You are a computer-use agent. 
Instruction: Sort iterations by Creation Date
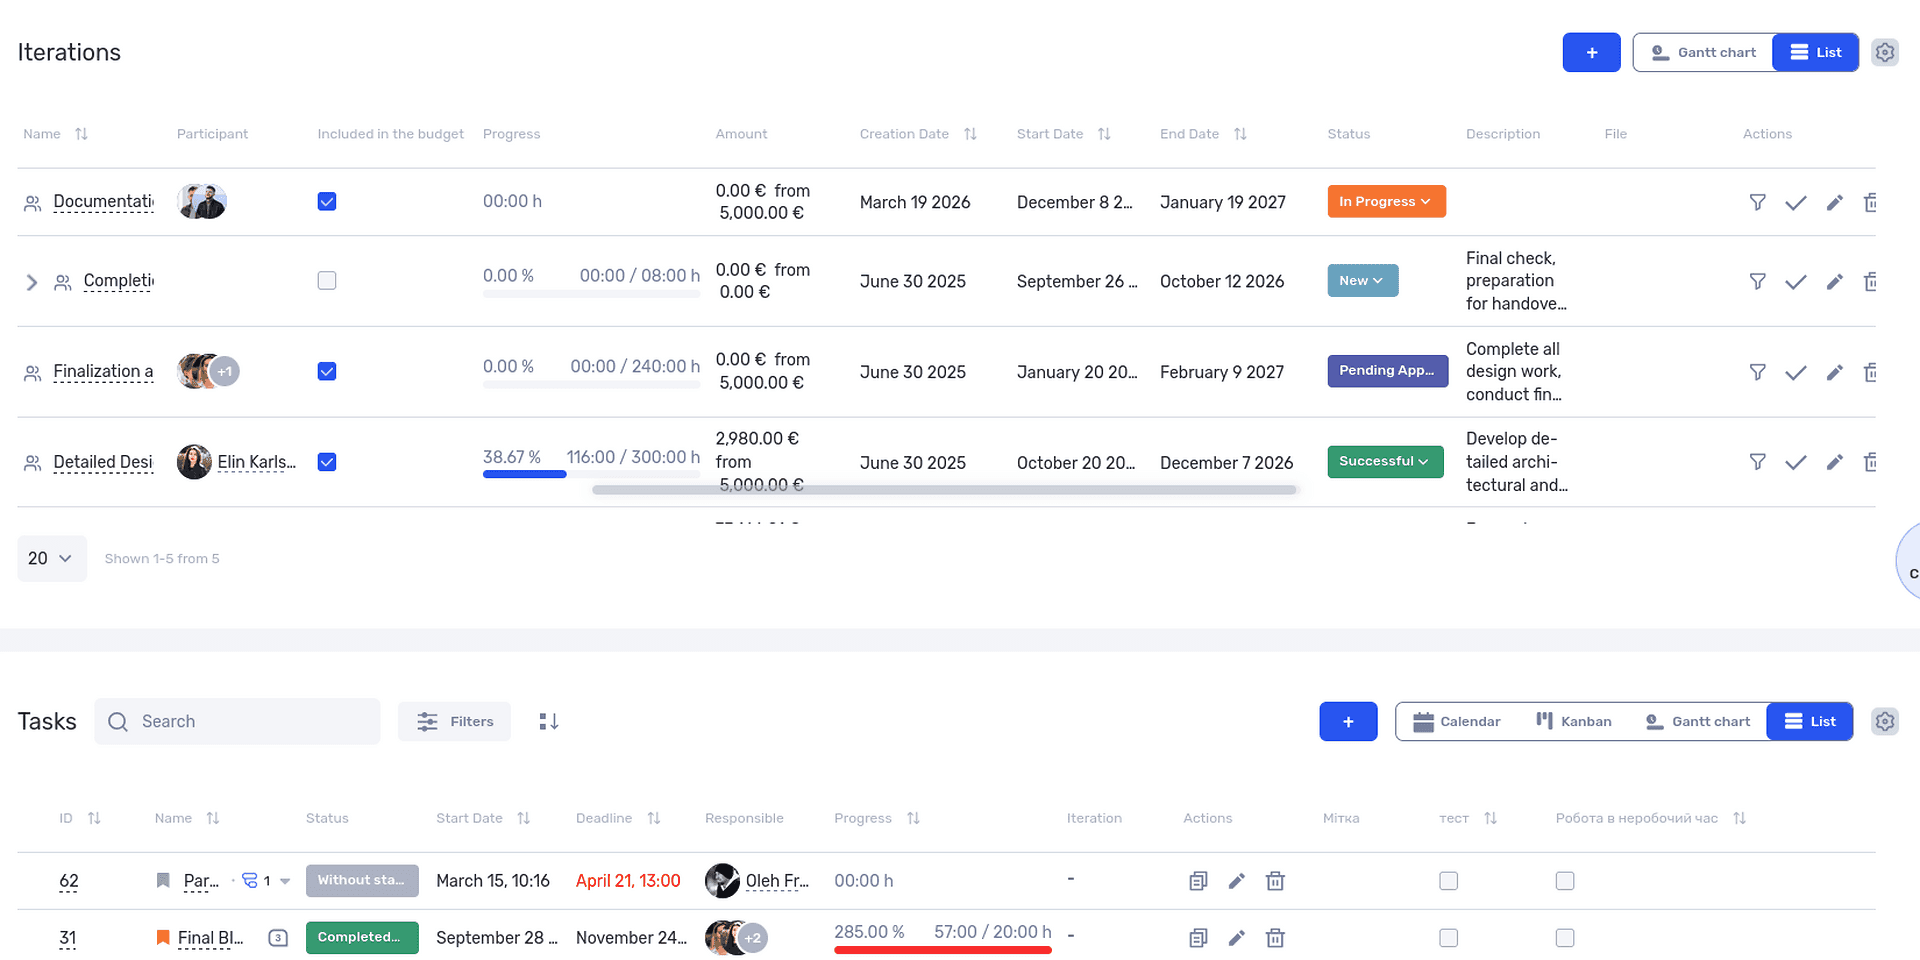click(x=970, y=134)
